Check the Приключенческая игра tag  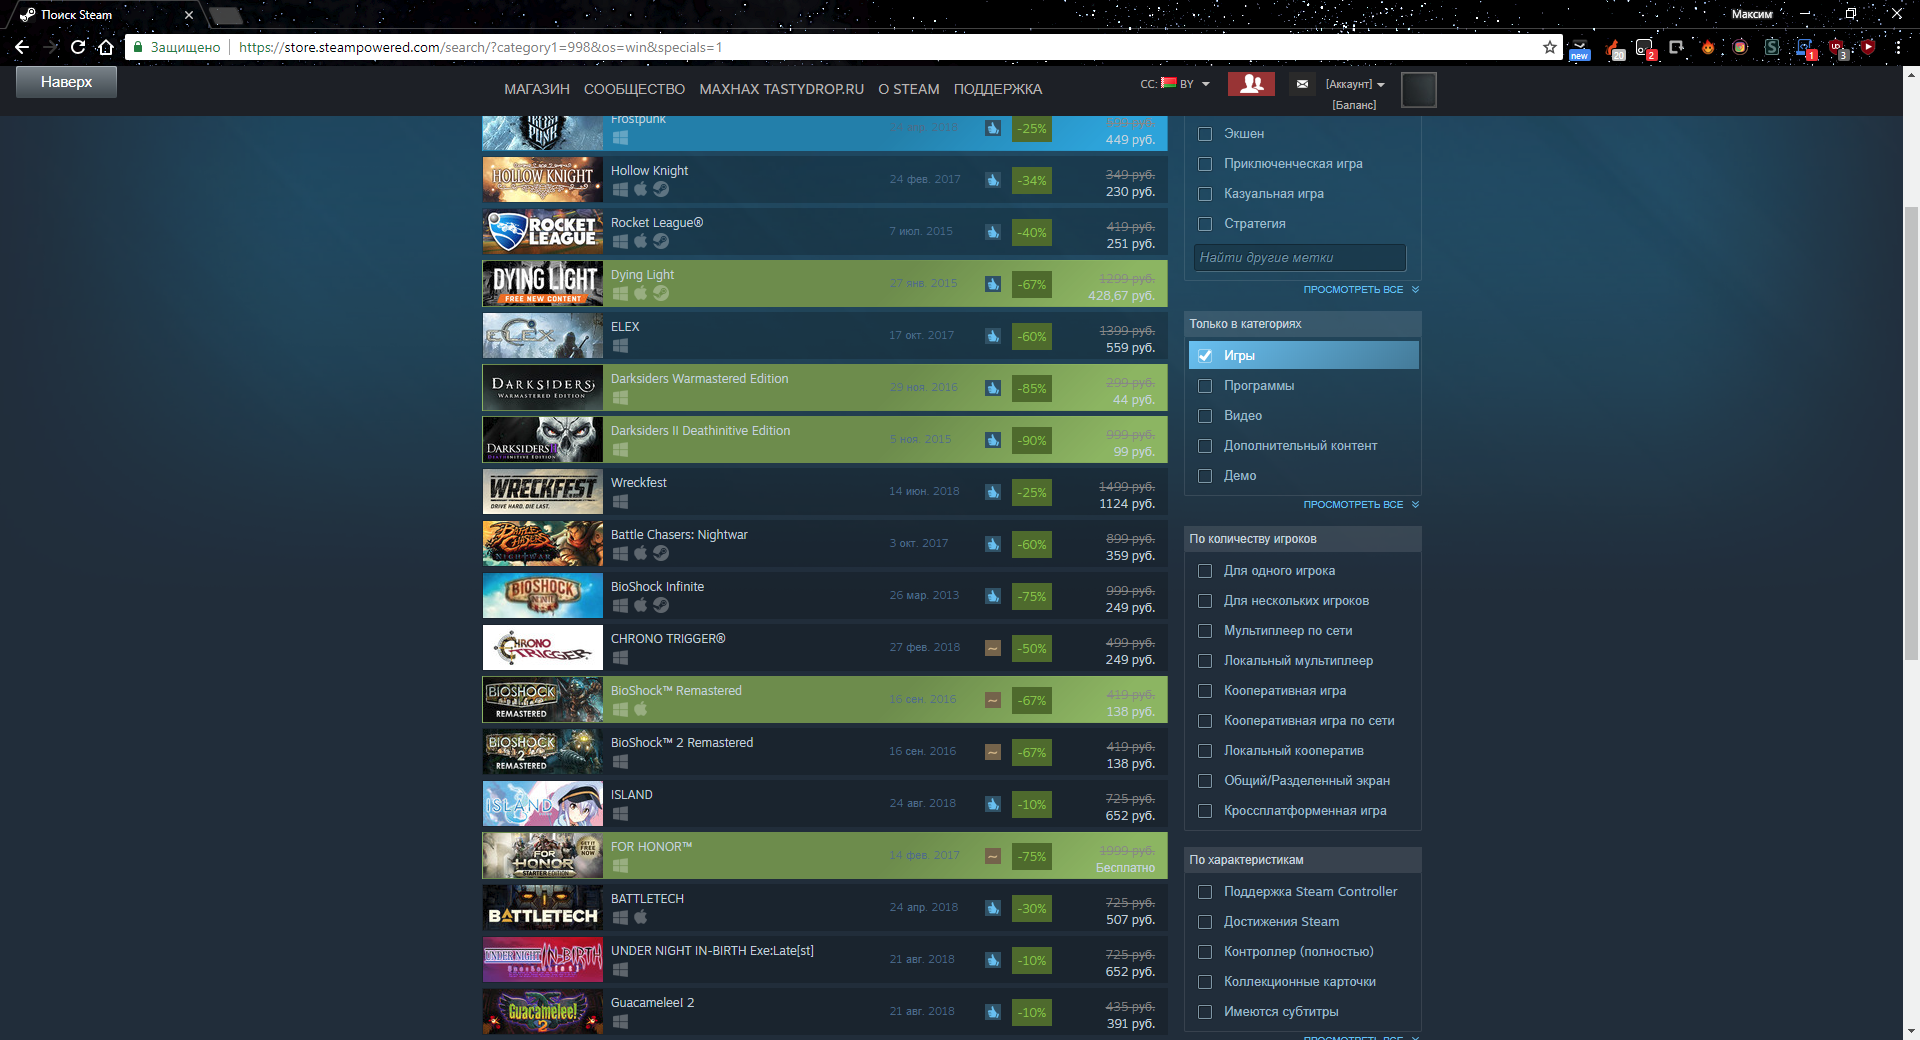click(x=1205, y=164)
